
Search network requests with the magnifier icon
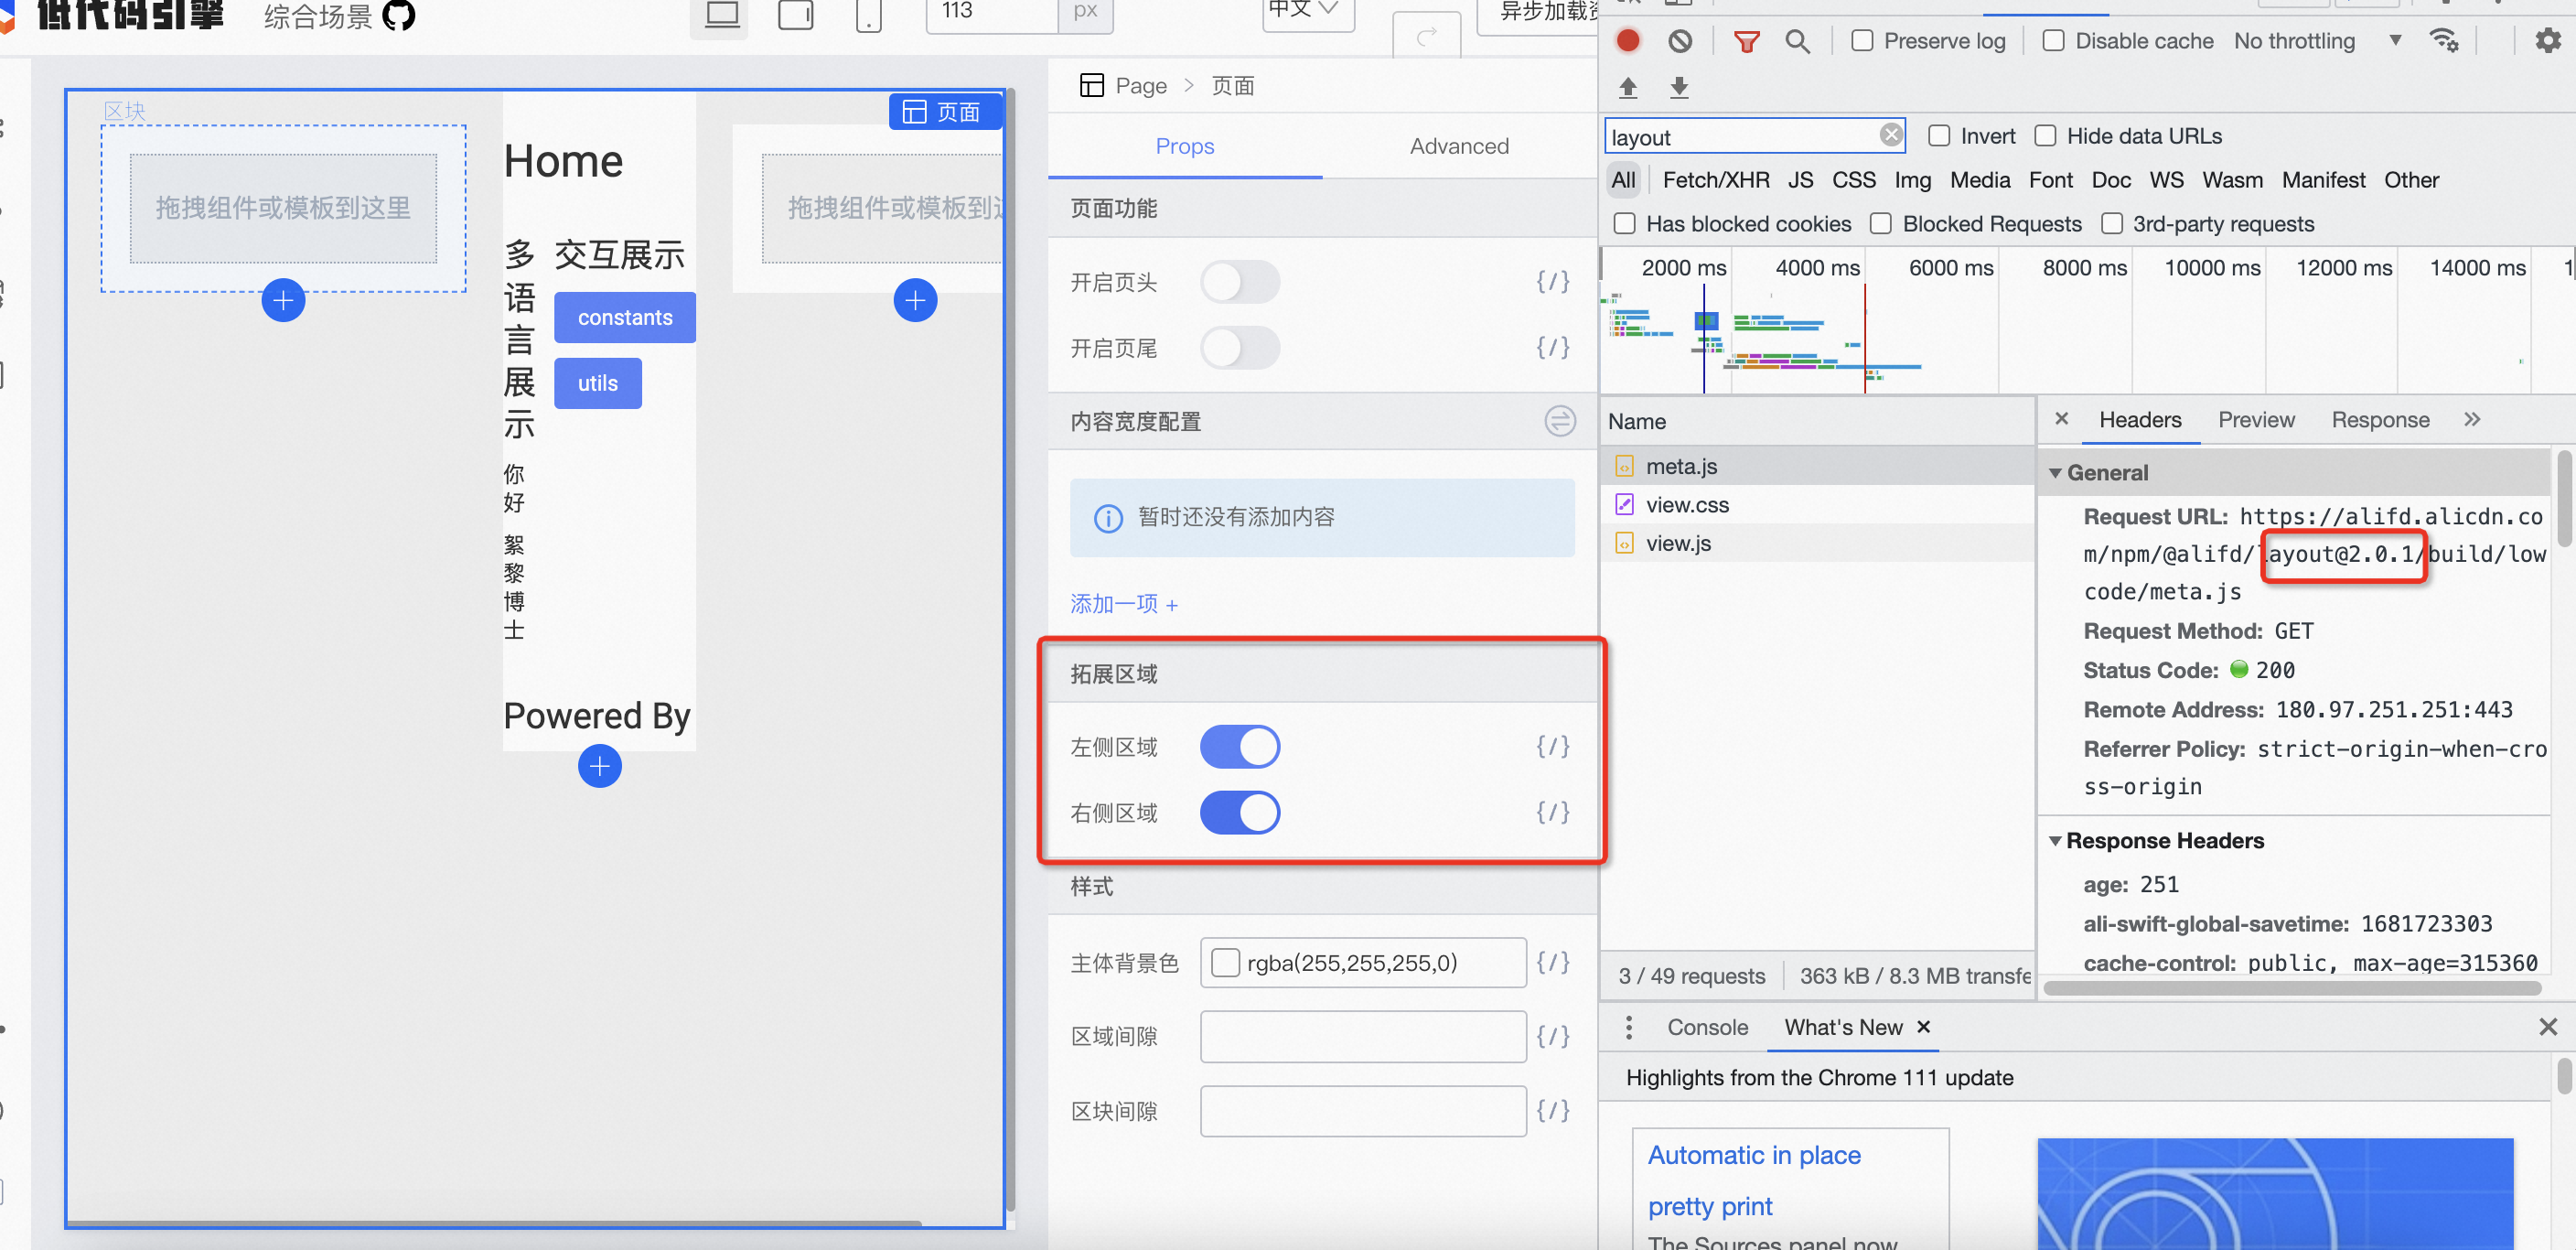tap(1799, 41)
